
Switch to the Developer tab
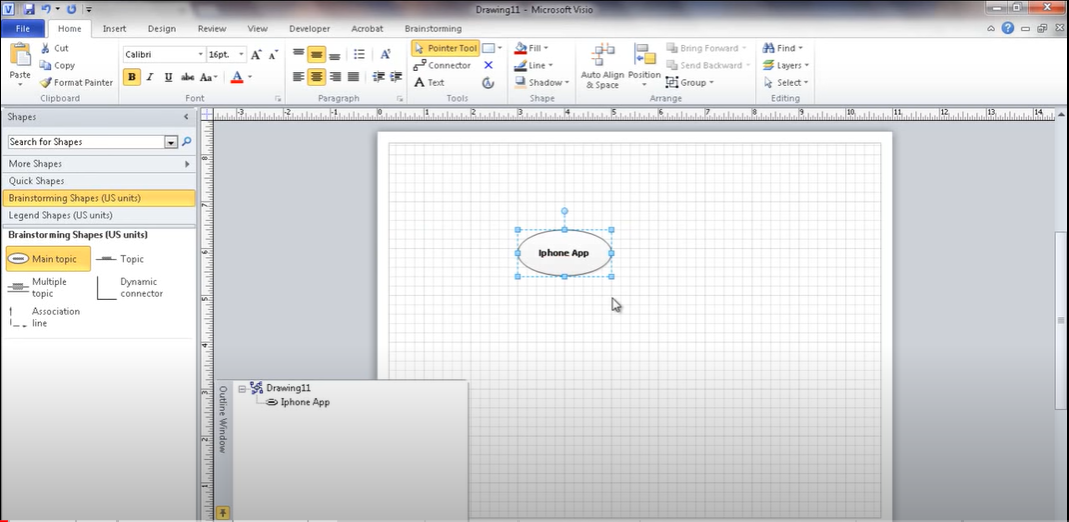[310, 29]
